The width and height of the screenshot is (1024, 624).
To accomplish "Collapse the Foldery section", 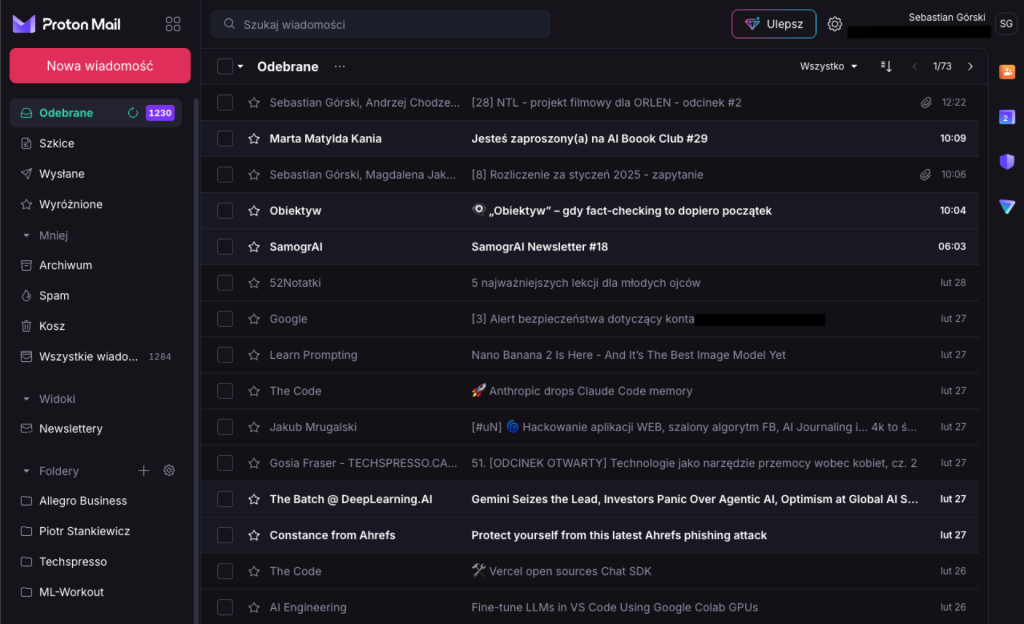I will click(x=27, y=471).
